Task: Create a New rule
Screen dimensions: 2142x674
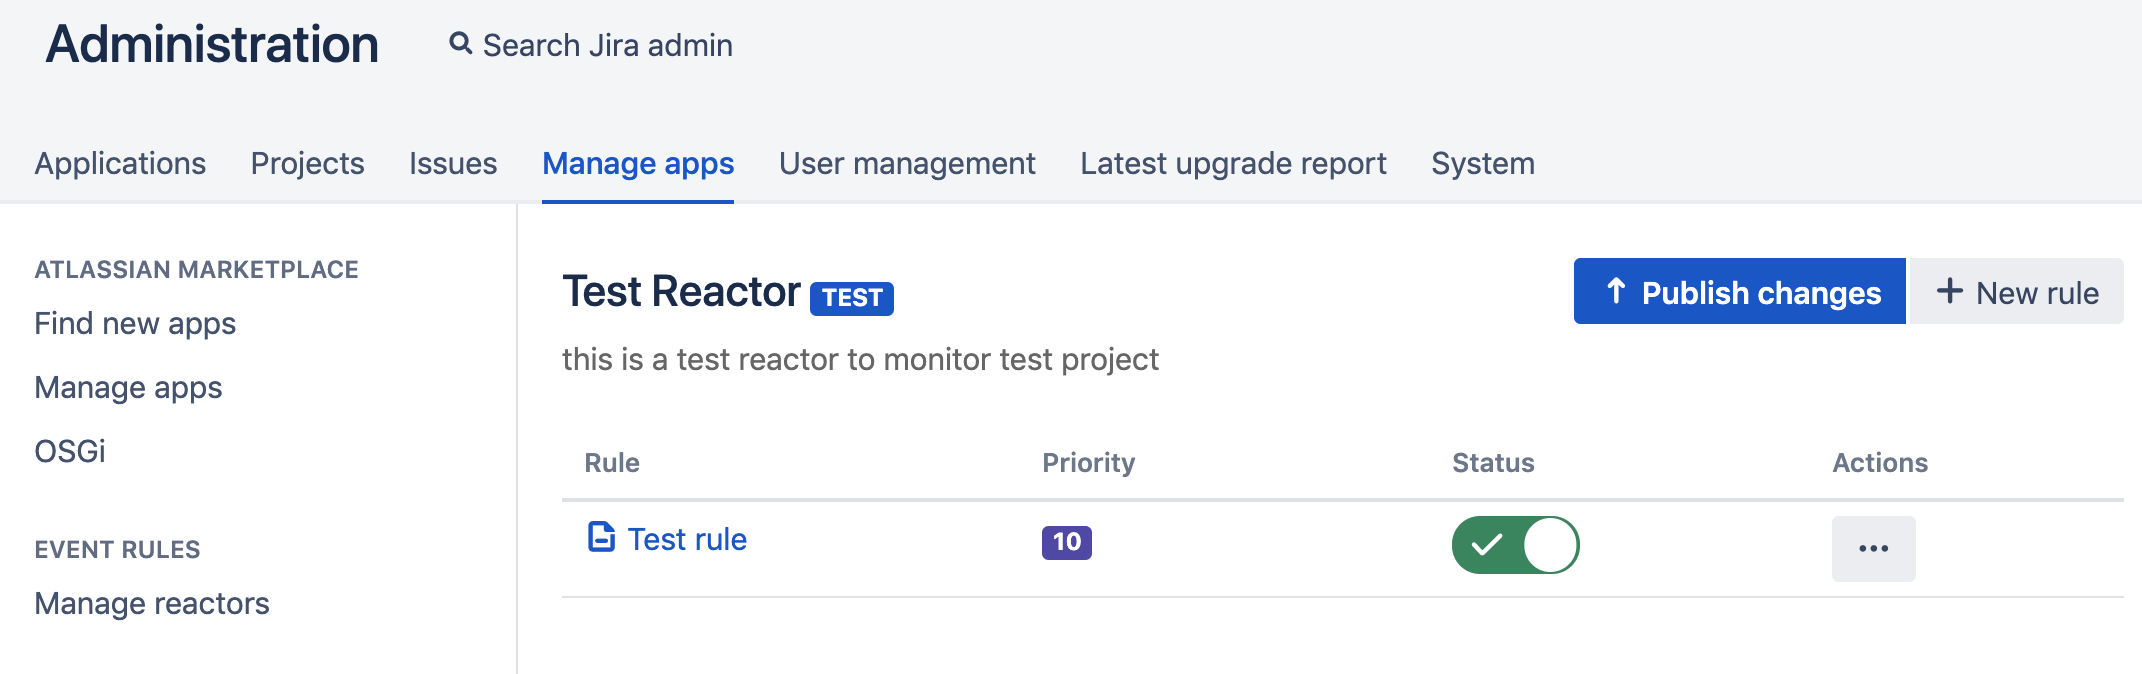Action: [2016, 291]
